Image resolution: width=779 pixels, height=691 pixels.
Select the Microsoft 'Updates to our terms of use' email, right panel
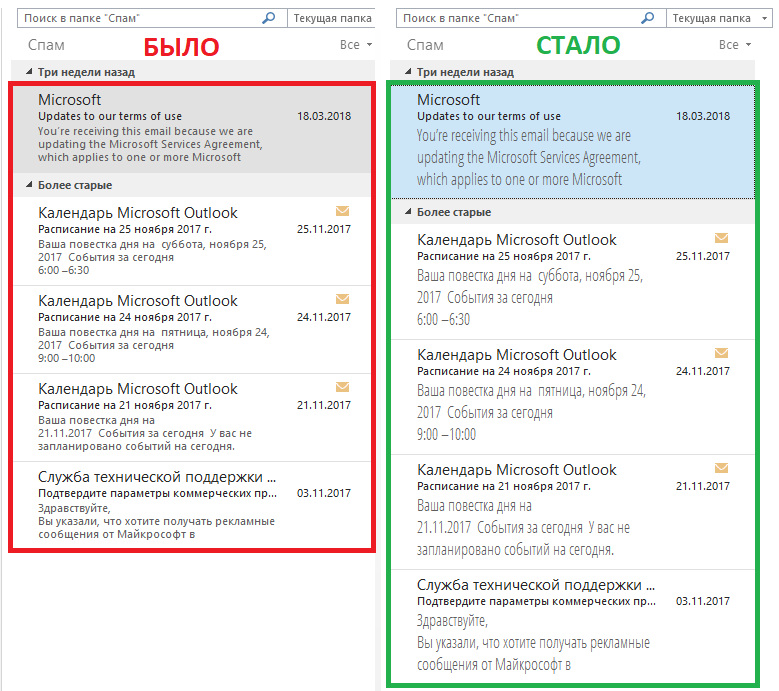click(x=573, y=142)
